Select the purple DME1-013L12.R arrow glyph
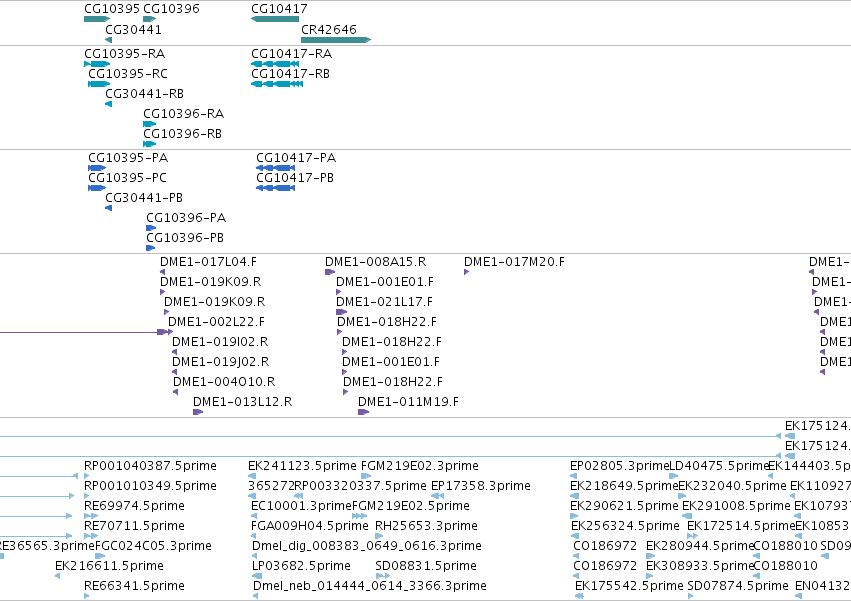This screenshot has width=851, height=601. pyautogui.click(x=198, y=413)
